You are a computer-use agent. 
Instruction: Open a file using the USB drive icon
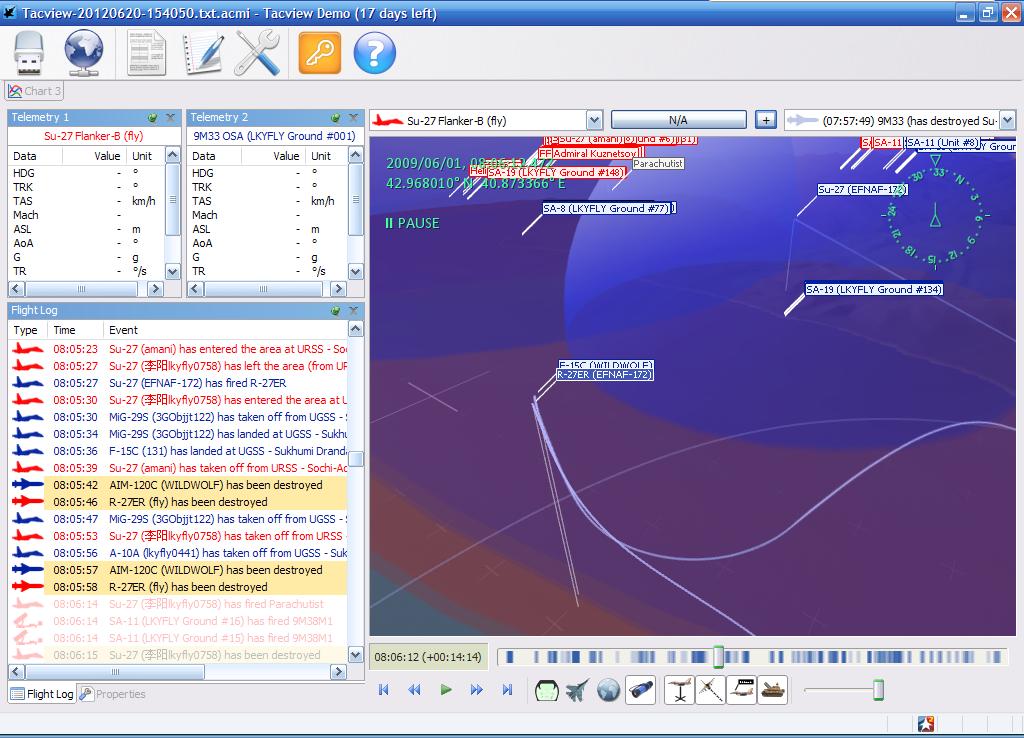tap(29, 53)
